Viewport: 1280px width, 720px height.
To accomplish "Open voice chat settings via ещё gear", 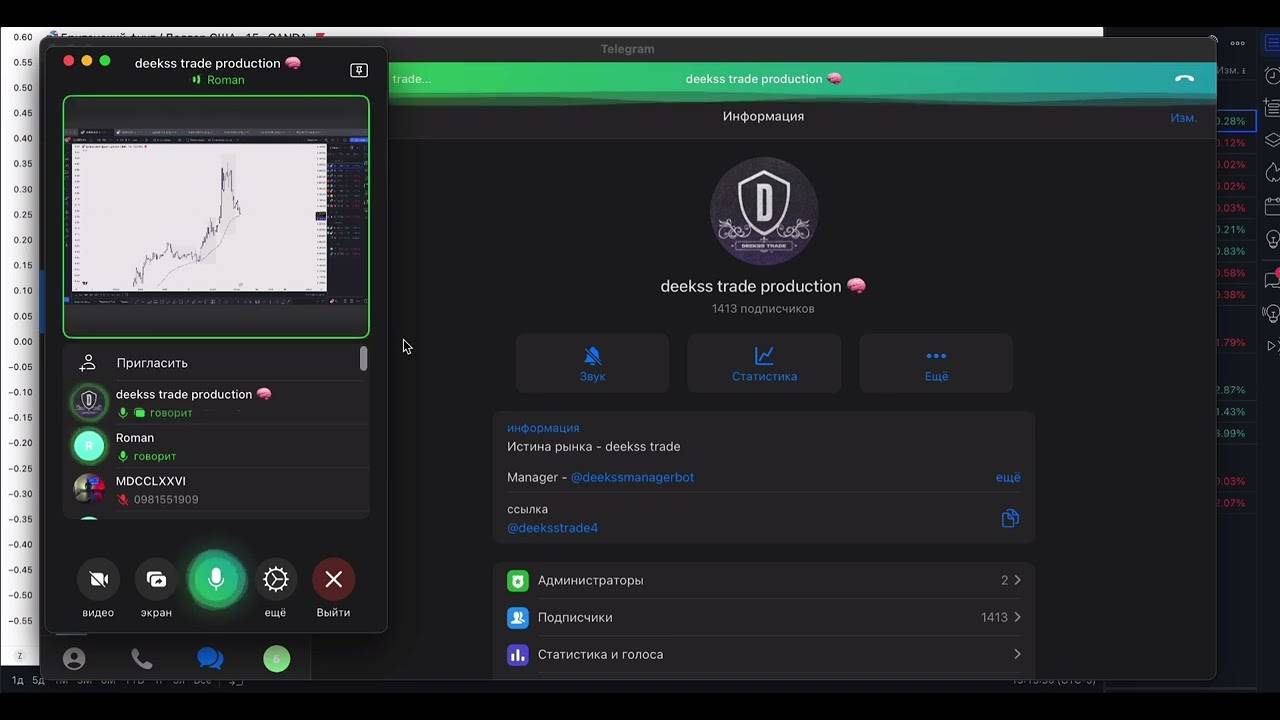I will pos(275,579).
